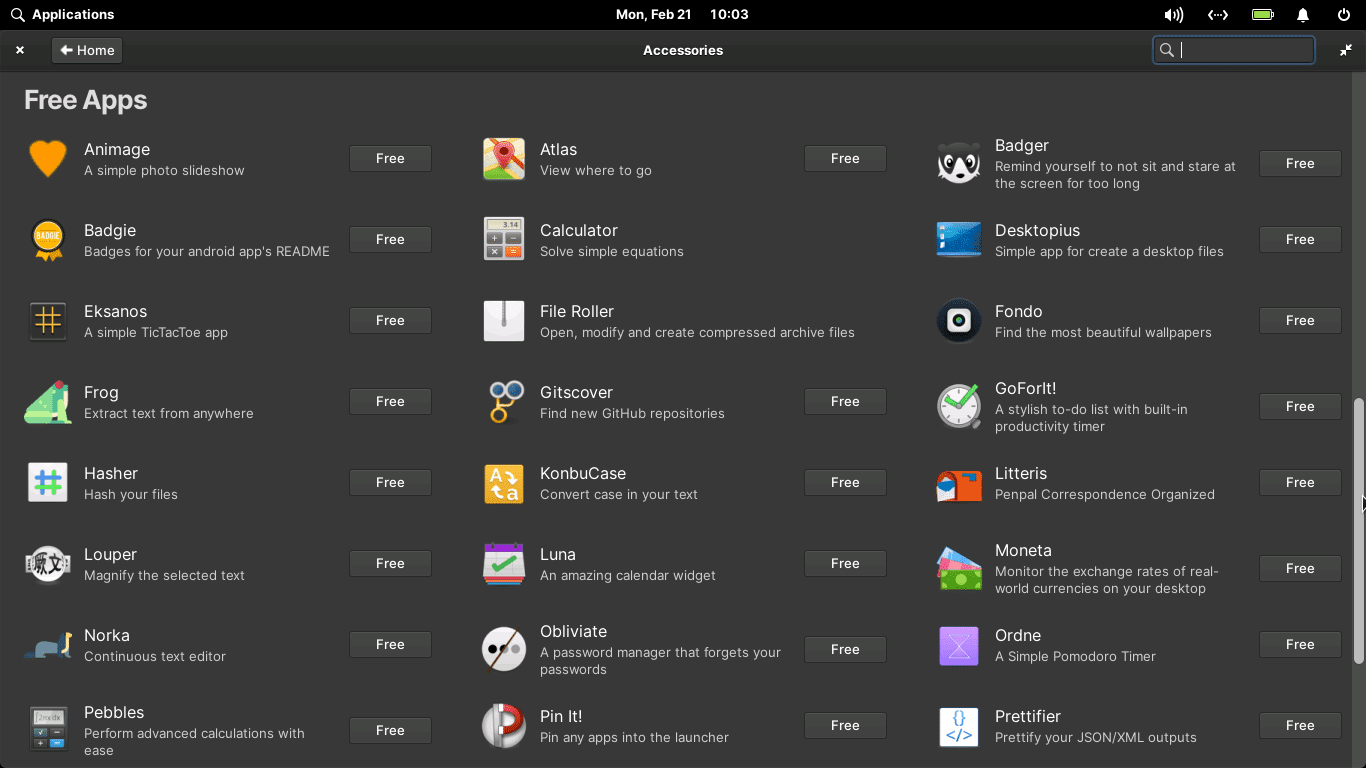
Task: Open the Applications menu
Action: click(x=62, y=14)
